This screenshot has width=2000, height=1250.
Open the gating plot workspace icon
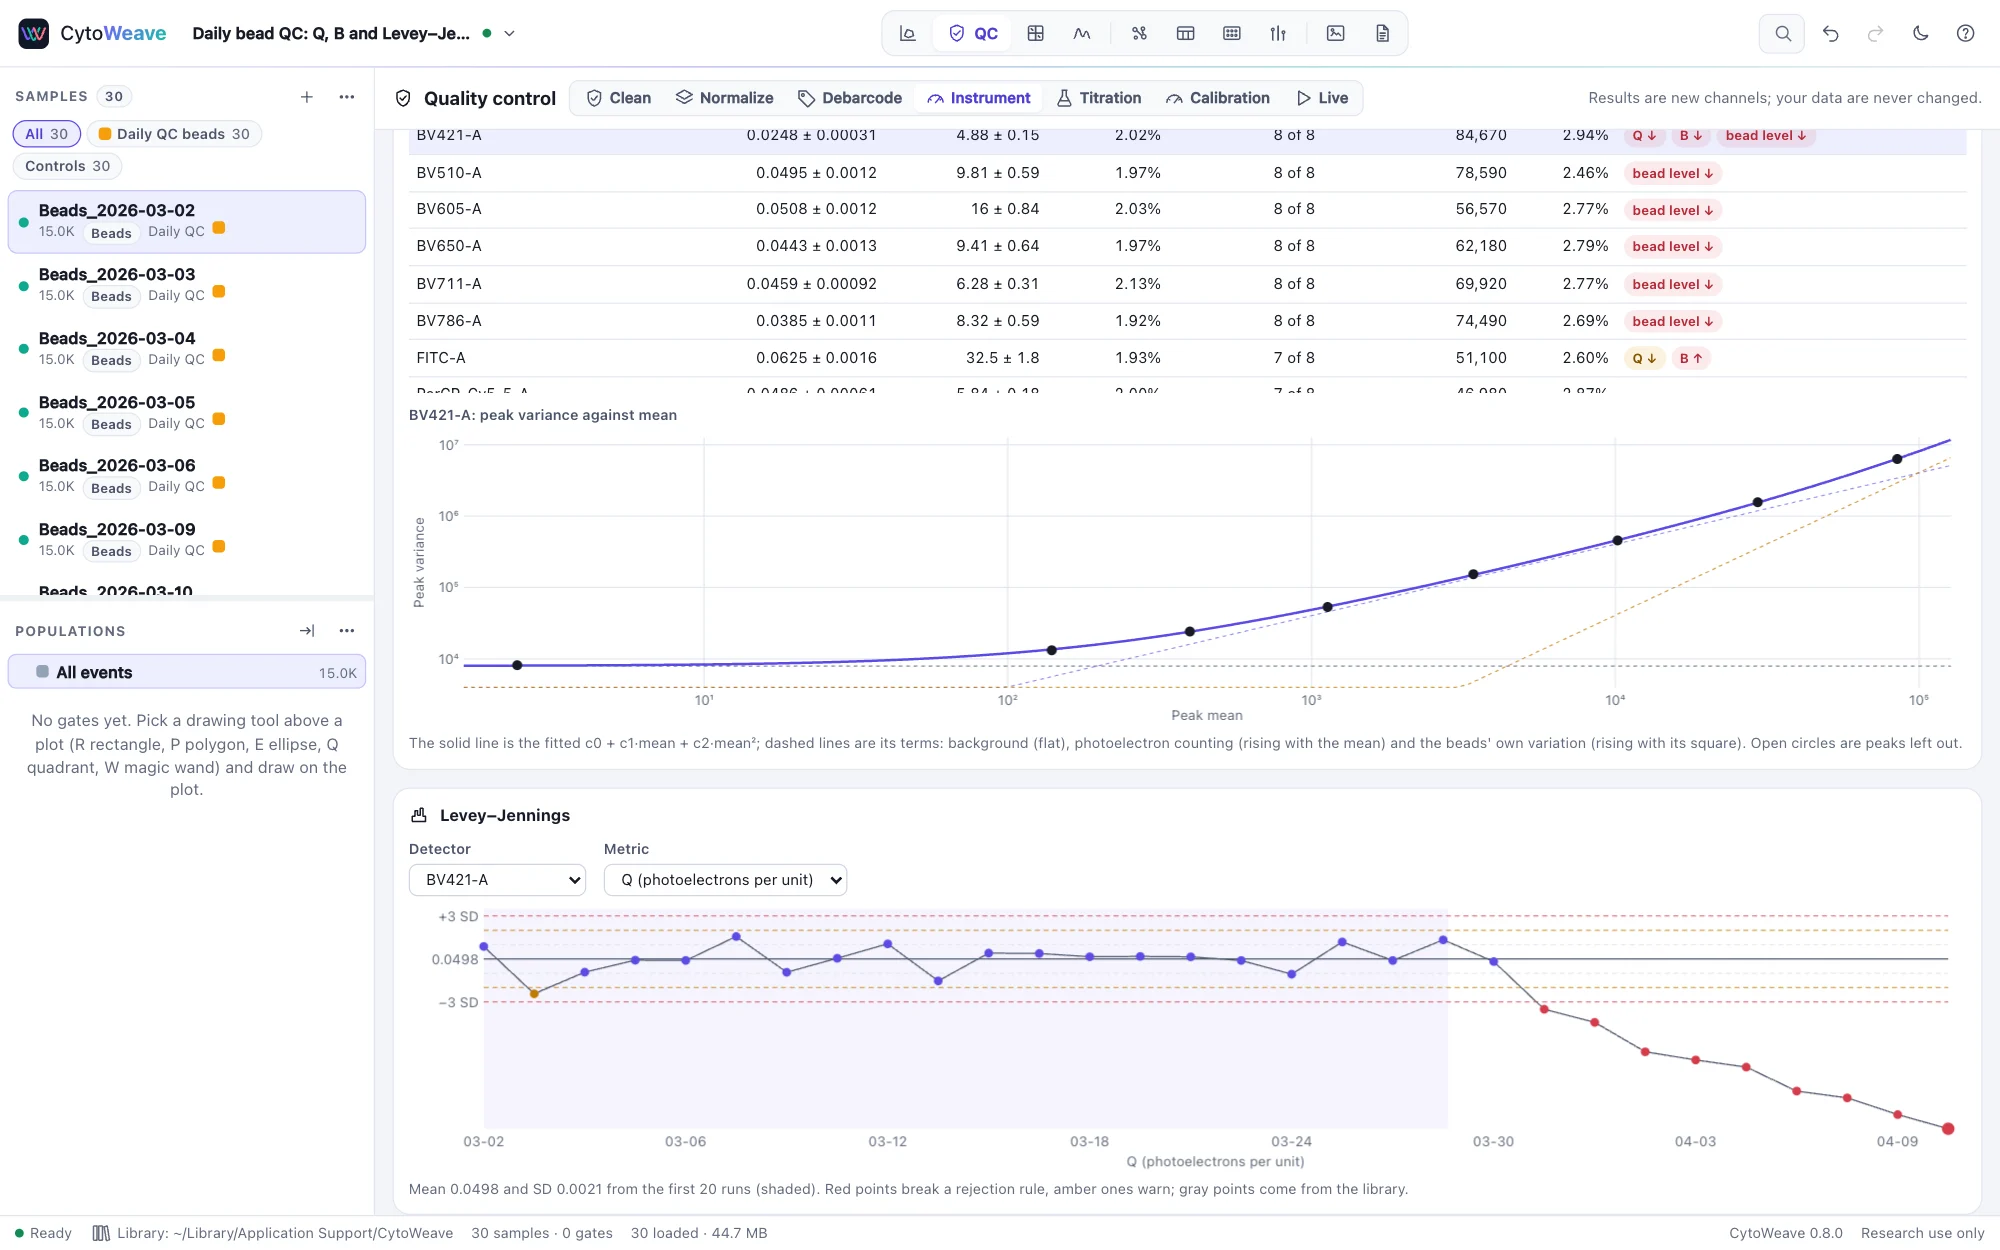click(908, 33)
